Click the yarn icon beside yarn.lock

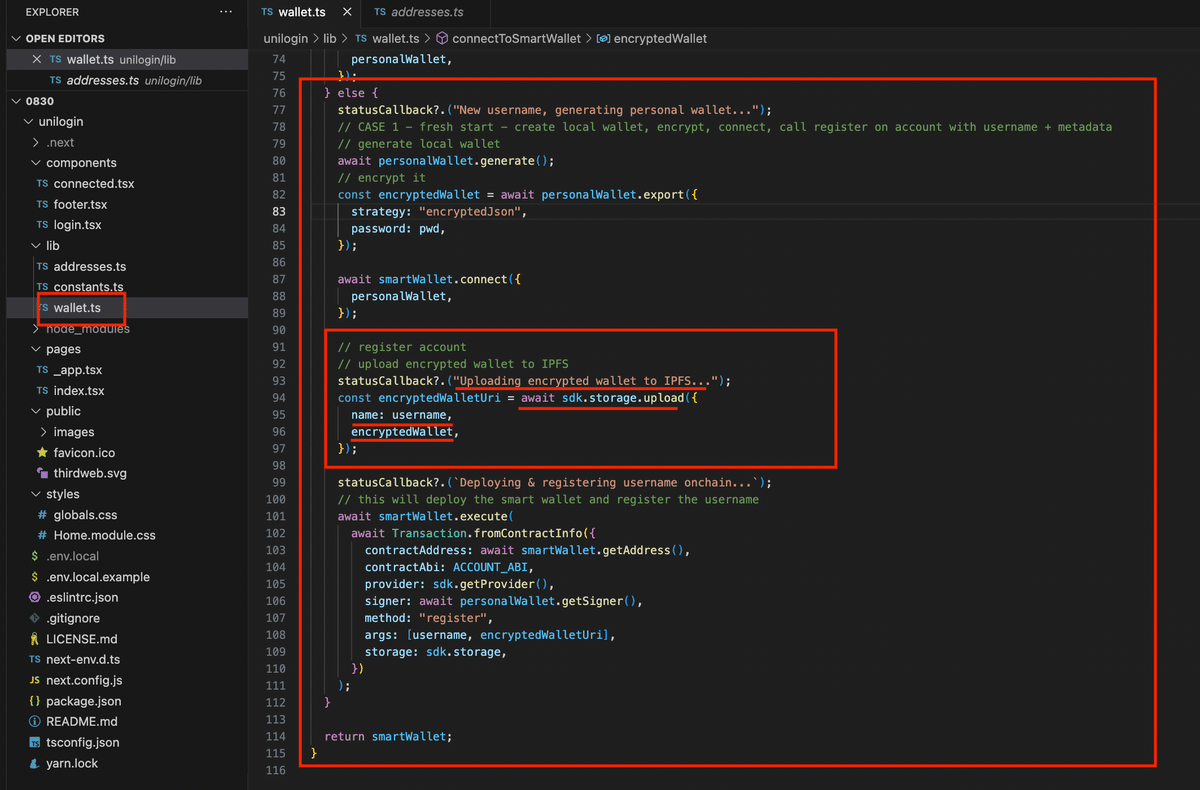35,763
